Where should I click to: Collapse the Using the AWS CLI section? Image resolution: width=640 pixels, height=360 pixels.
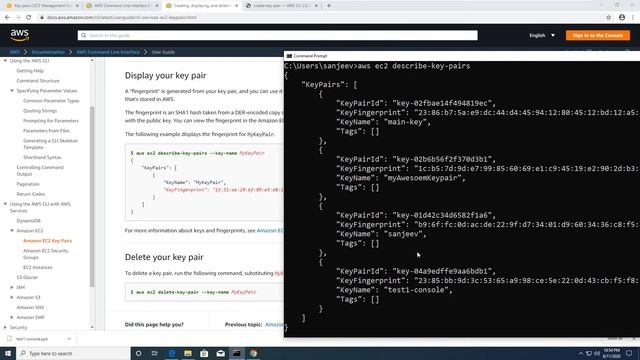[x=5, y=61]
